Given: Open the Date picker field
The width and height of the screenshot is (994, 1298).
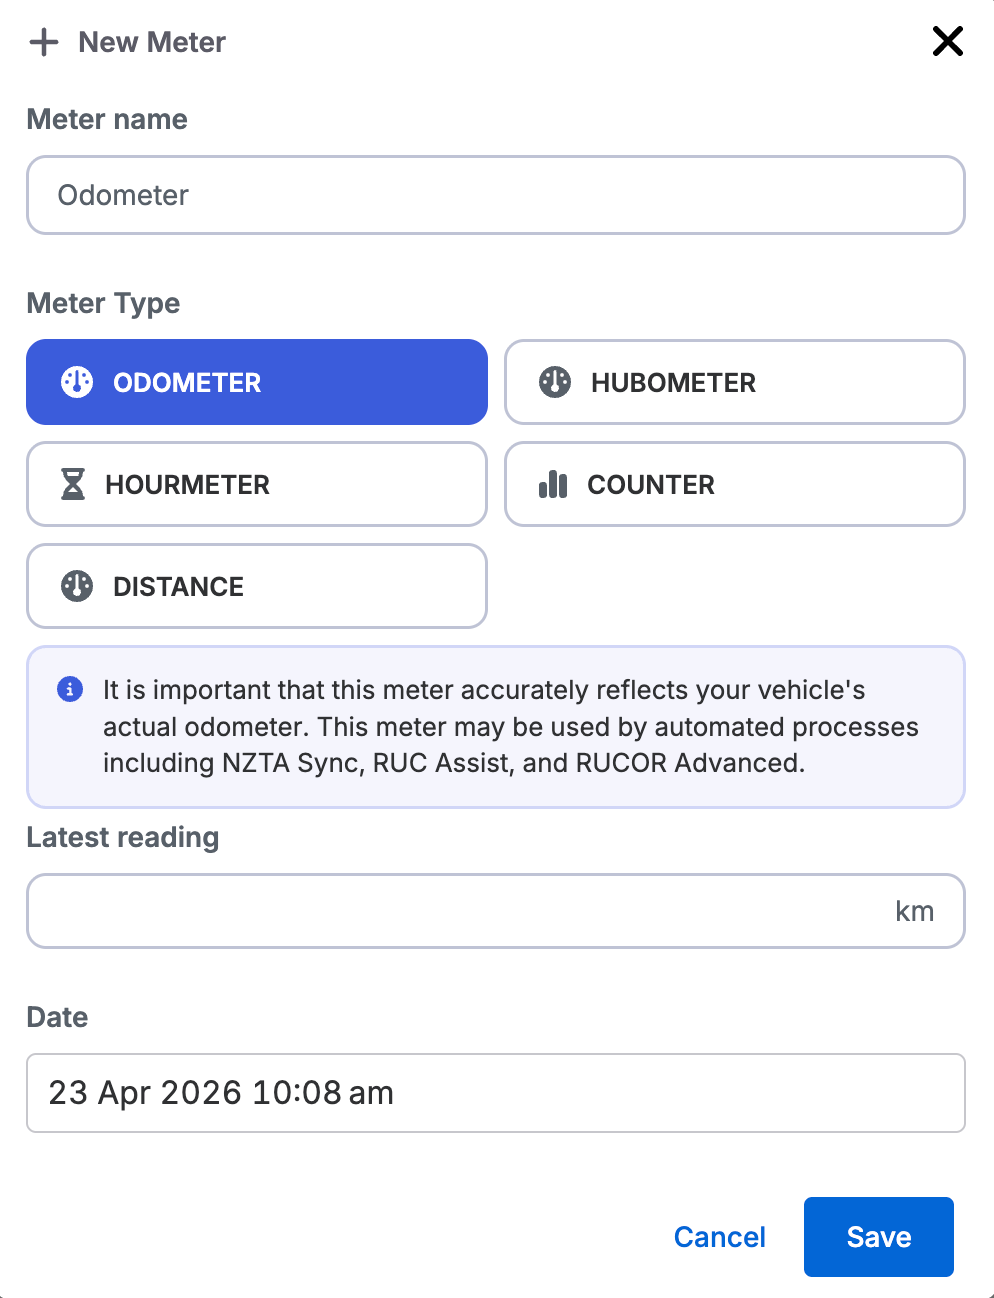Looking at the screenshot, I should point(496,1093).
